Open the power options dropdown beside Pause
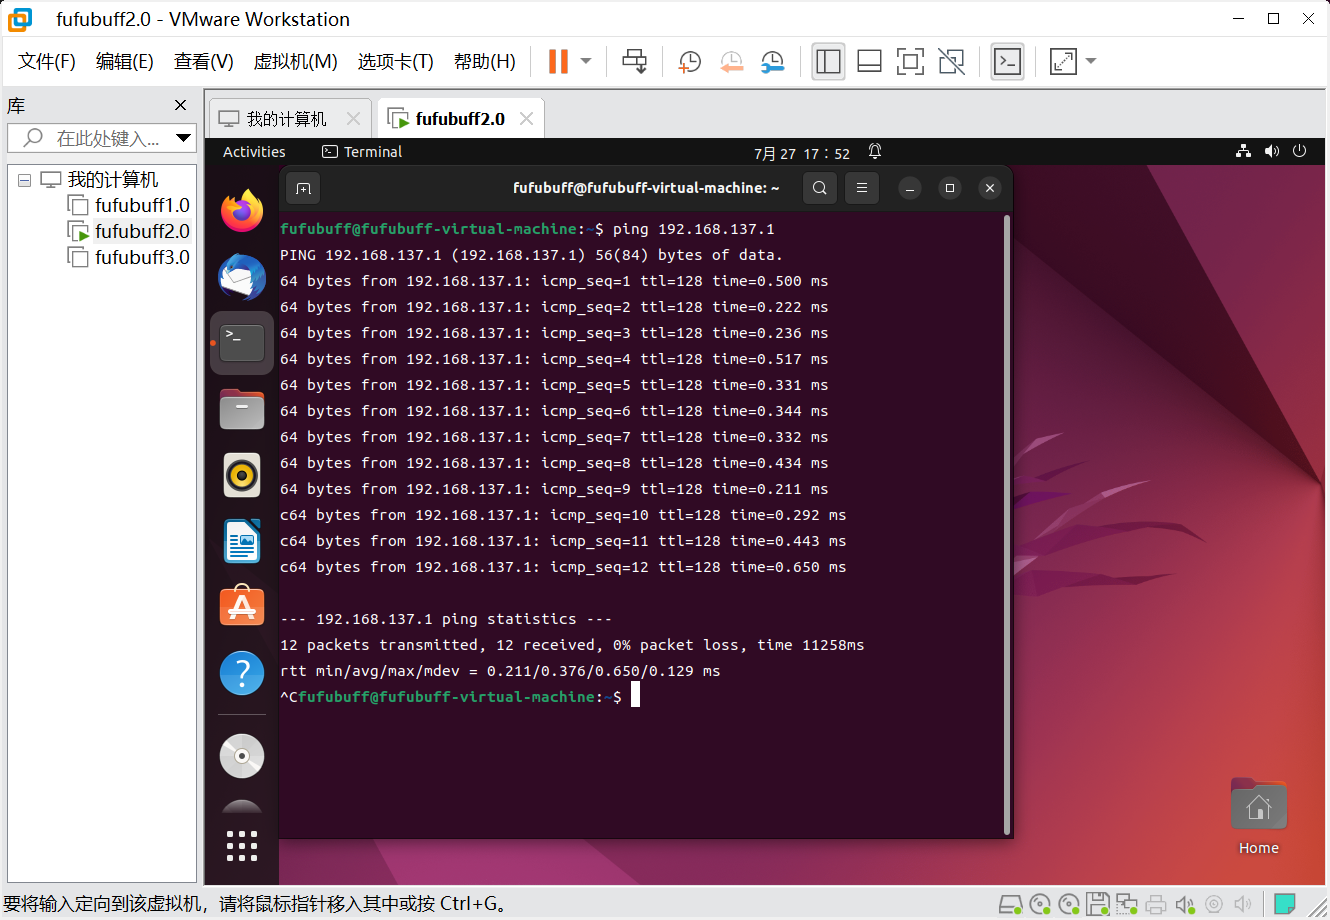The image size is (1330, 920). click(x=586, y=61)
